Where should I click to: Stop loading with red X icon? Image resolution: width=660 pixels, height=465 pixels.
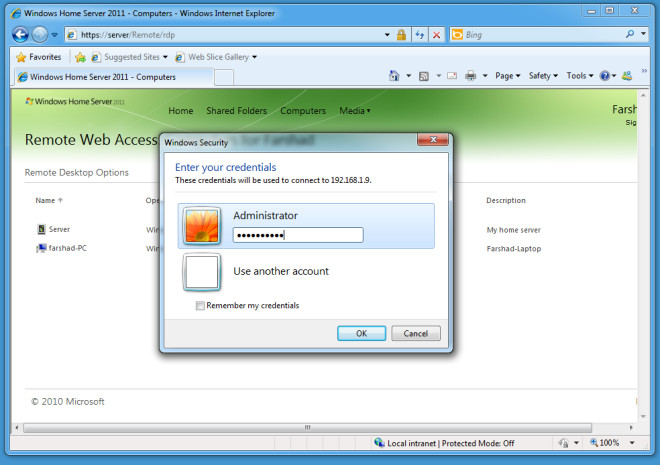tap(436, 35)
